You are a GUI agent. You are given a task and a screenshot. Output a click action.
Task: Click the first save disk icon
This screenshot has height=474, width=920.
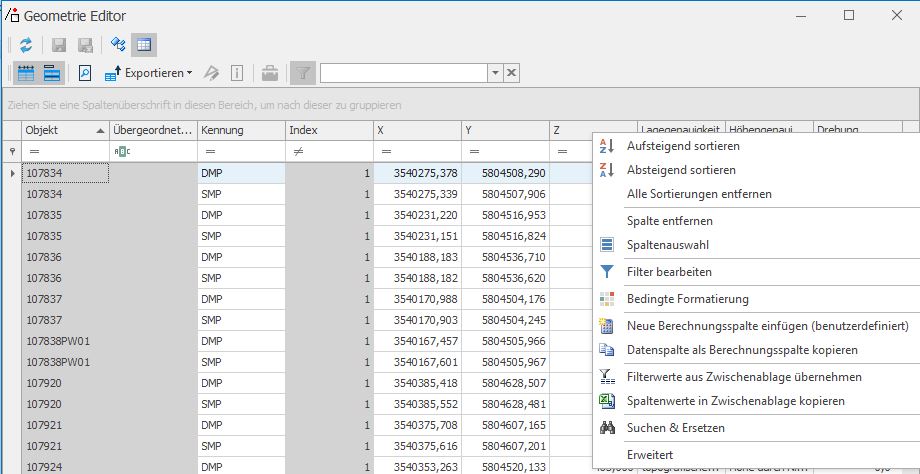(x=60, y=45)
